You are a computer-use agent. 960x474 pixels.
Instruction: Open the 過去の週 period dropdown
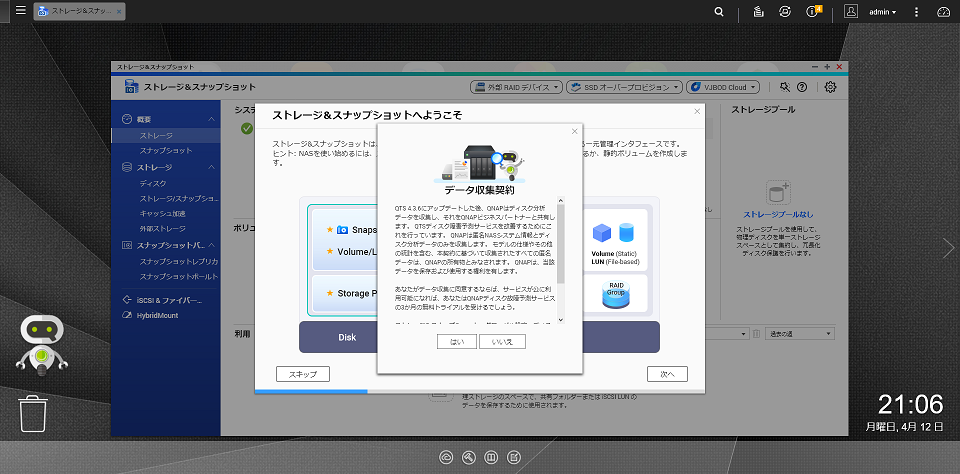click(801, 333)
